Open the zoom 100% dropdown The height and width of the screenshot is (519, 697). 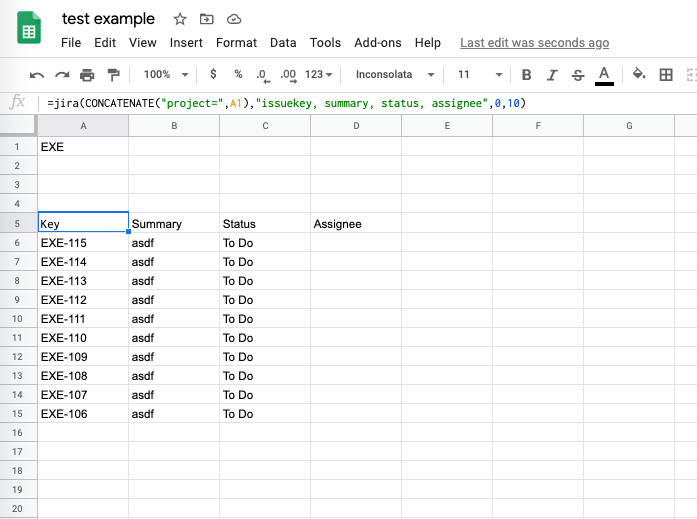tap(166, 74)
